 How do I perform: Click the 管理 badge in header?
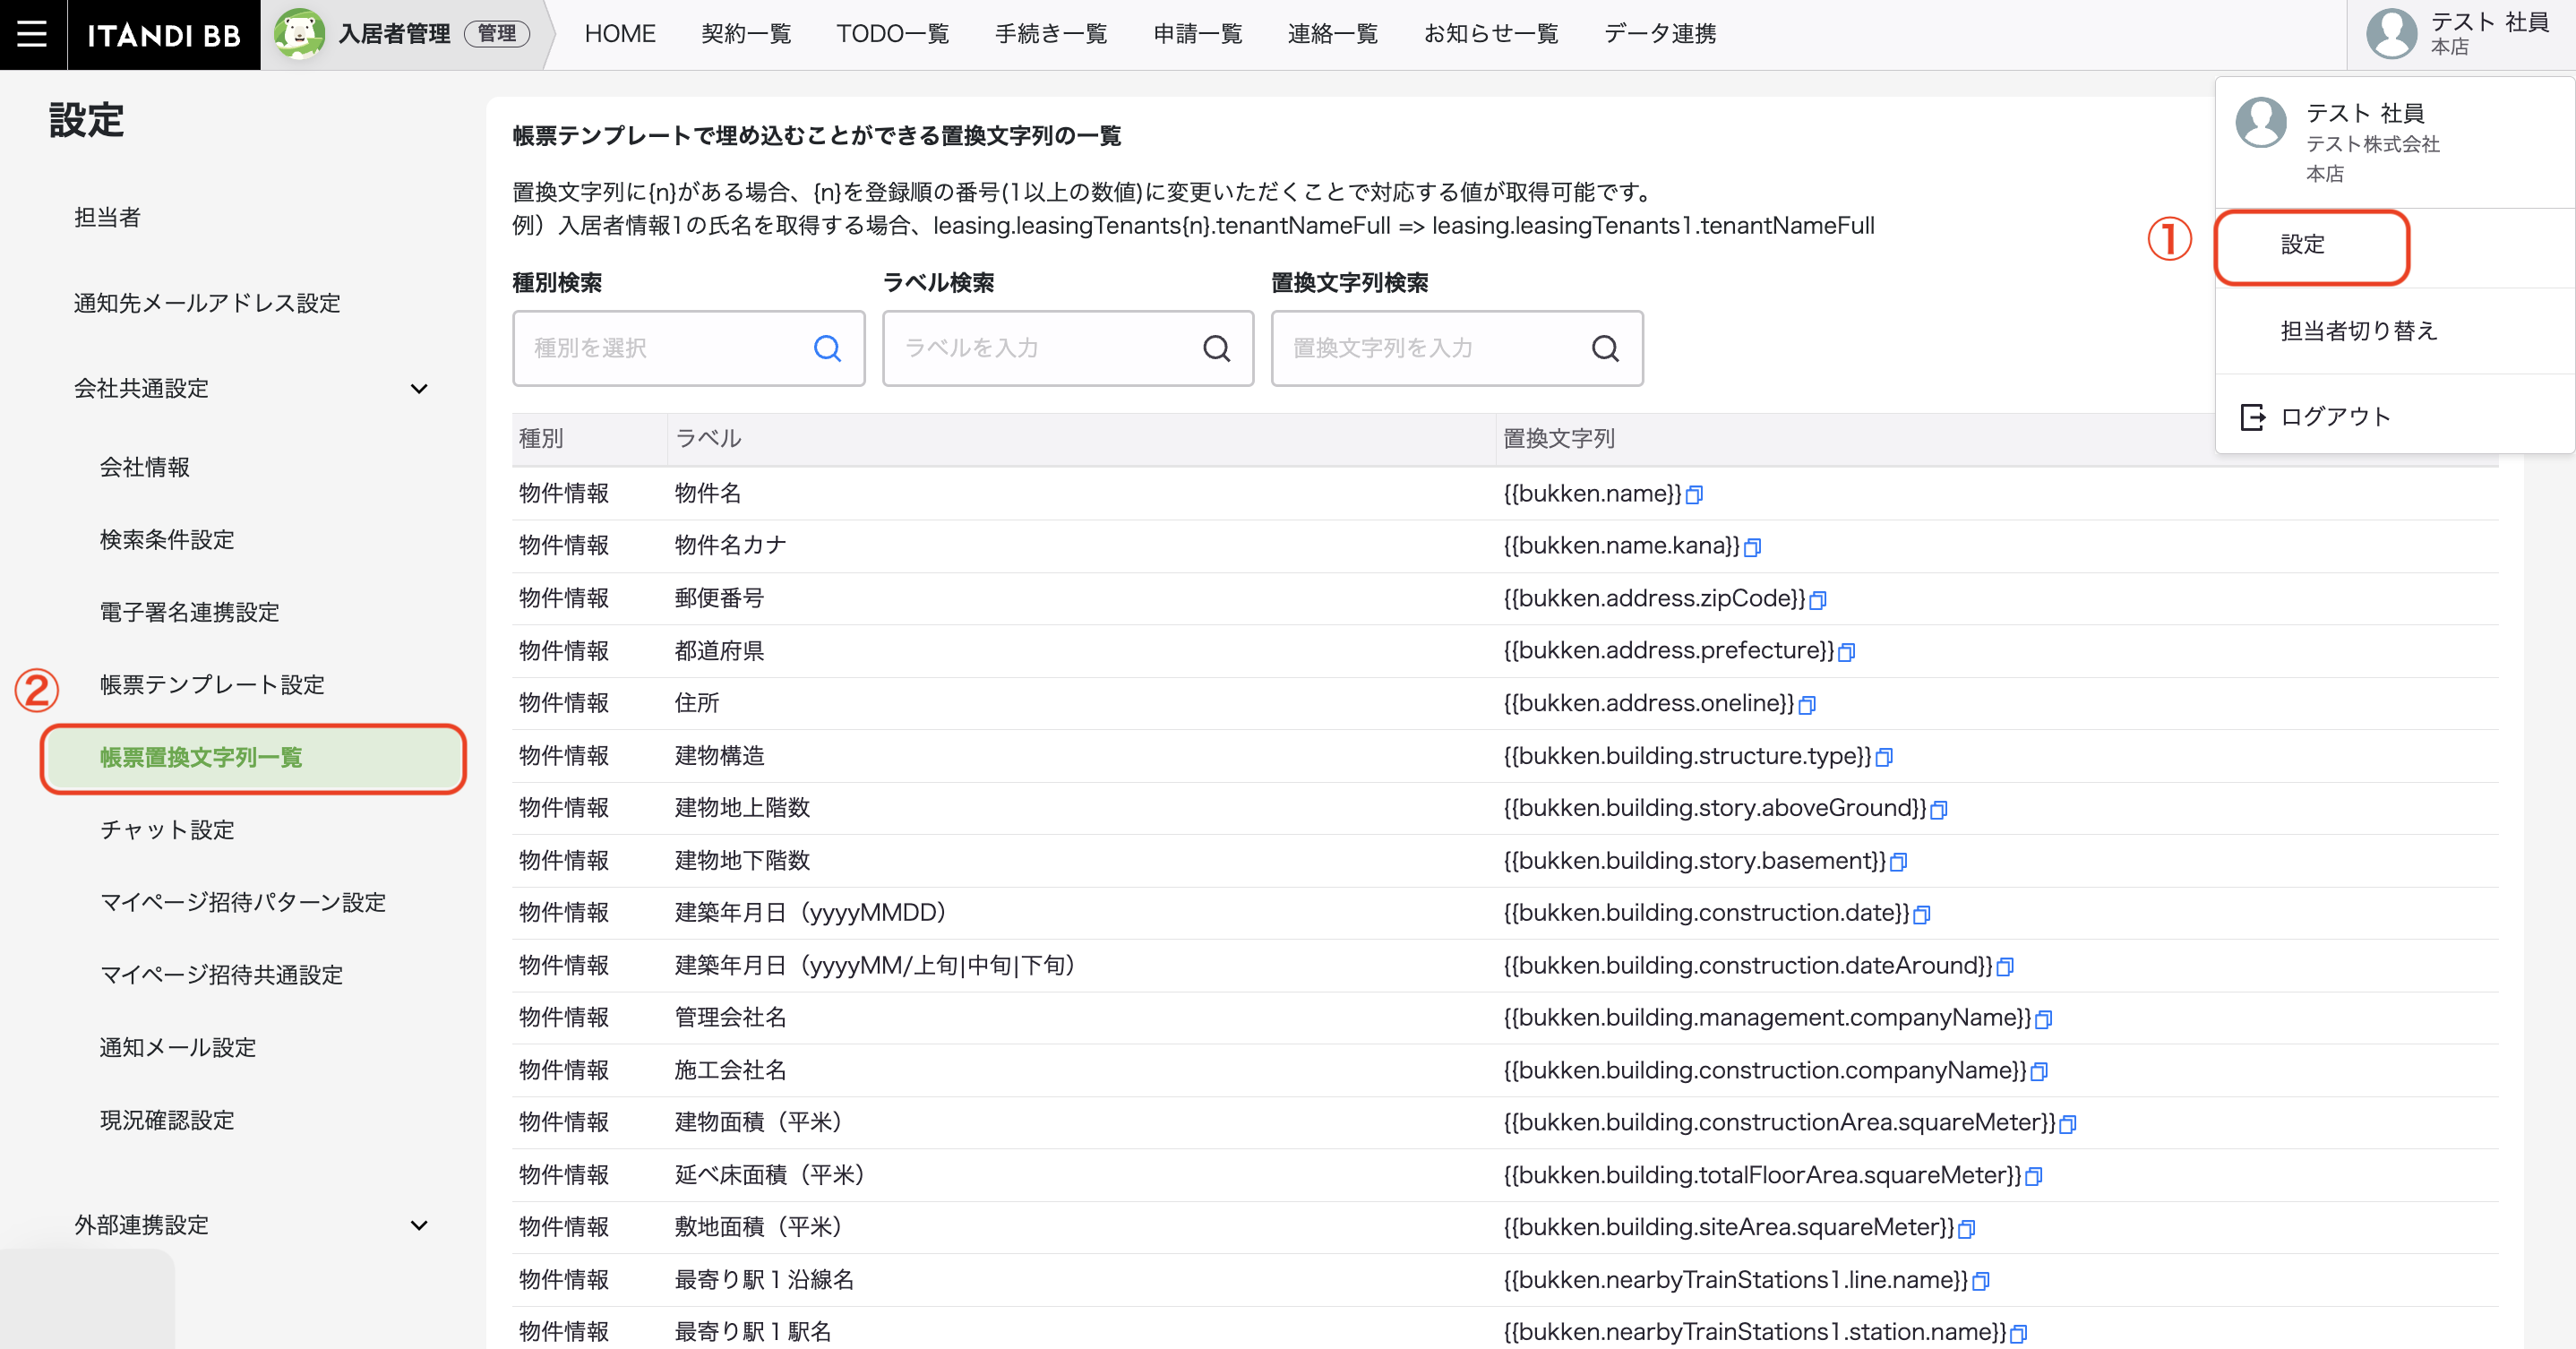click(497, 34)
